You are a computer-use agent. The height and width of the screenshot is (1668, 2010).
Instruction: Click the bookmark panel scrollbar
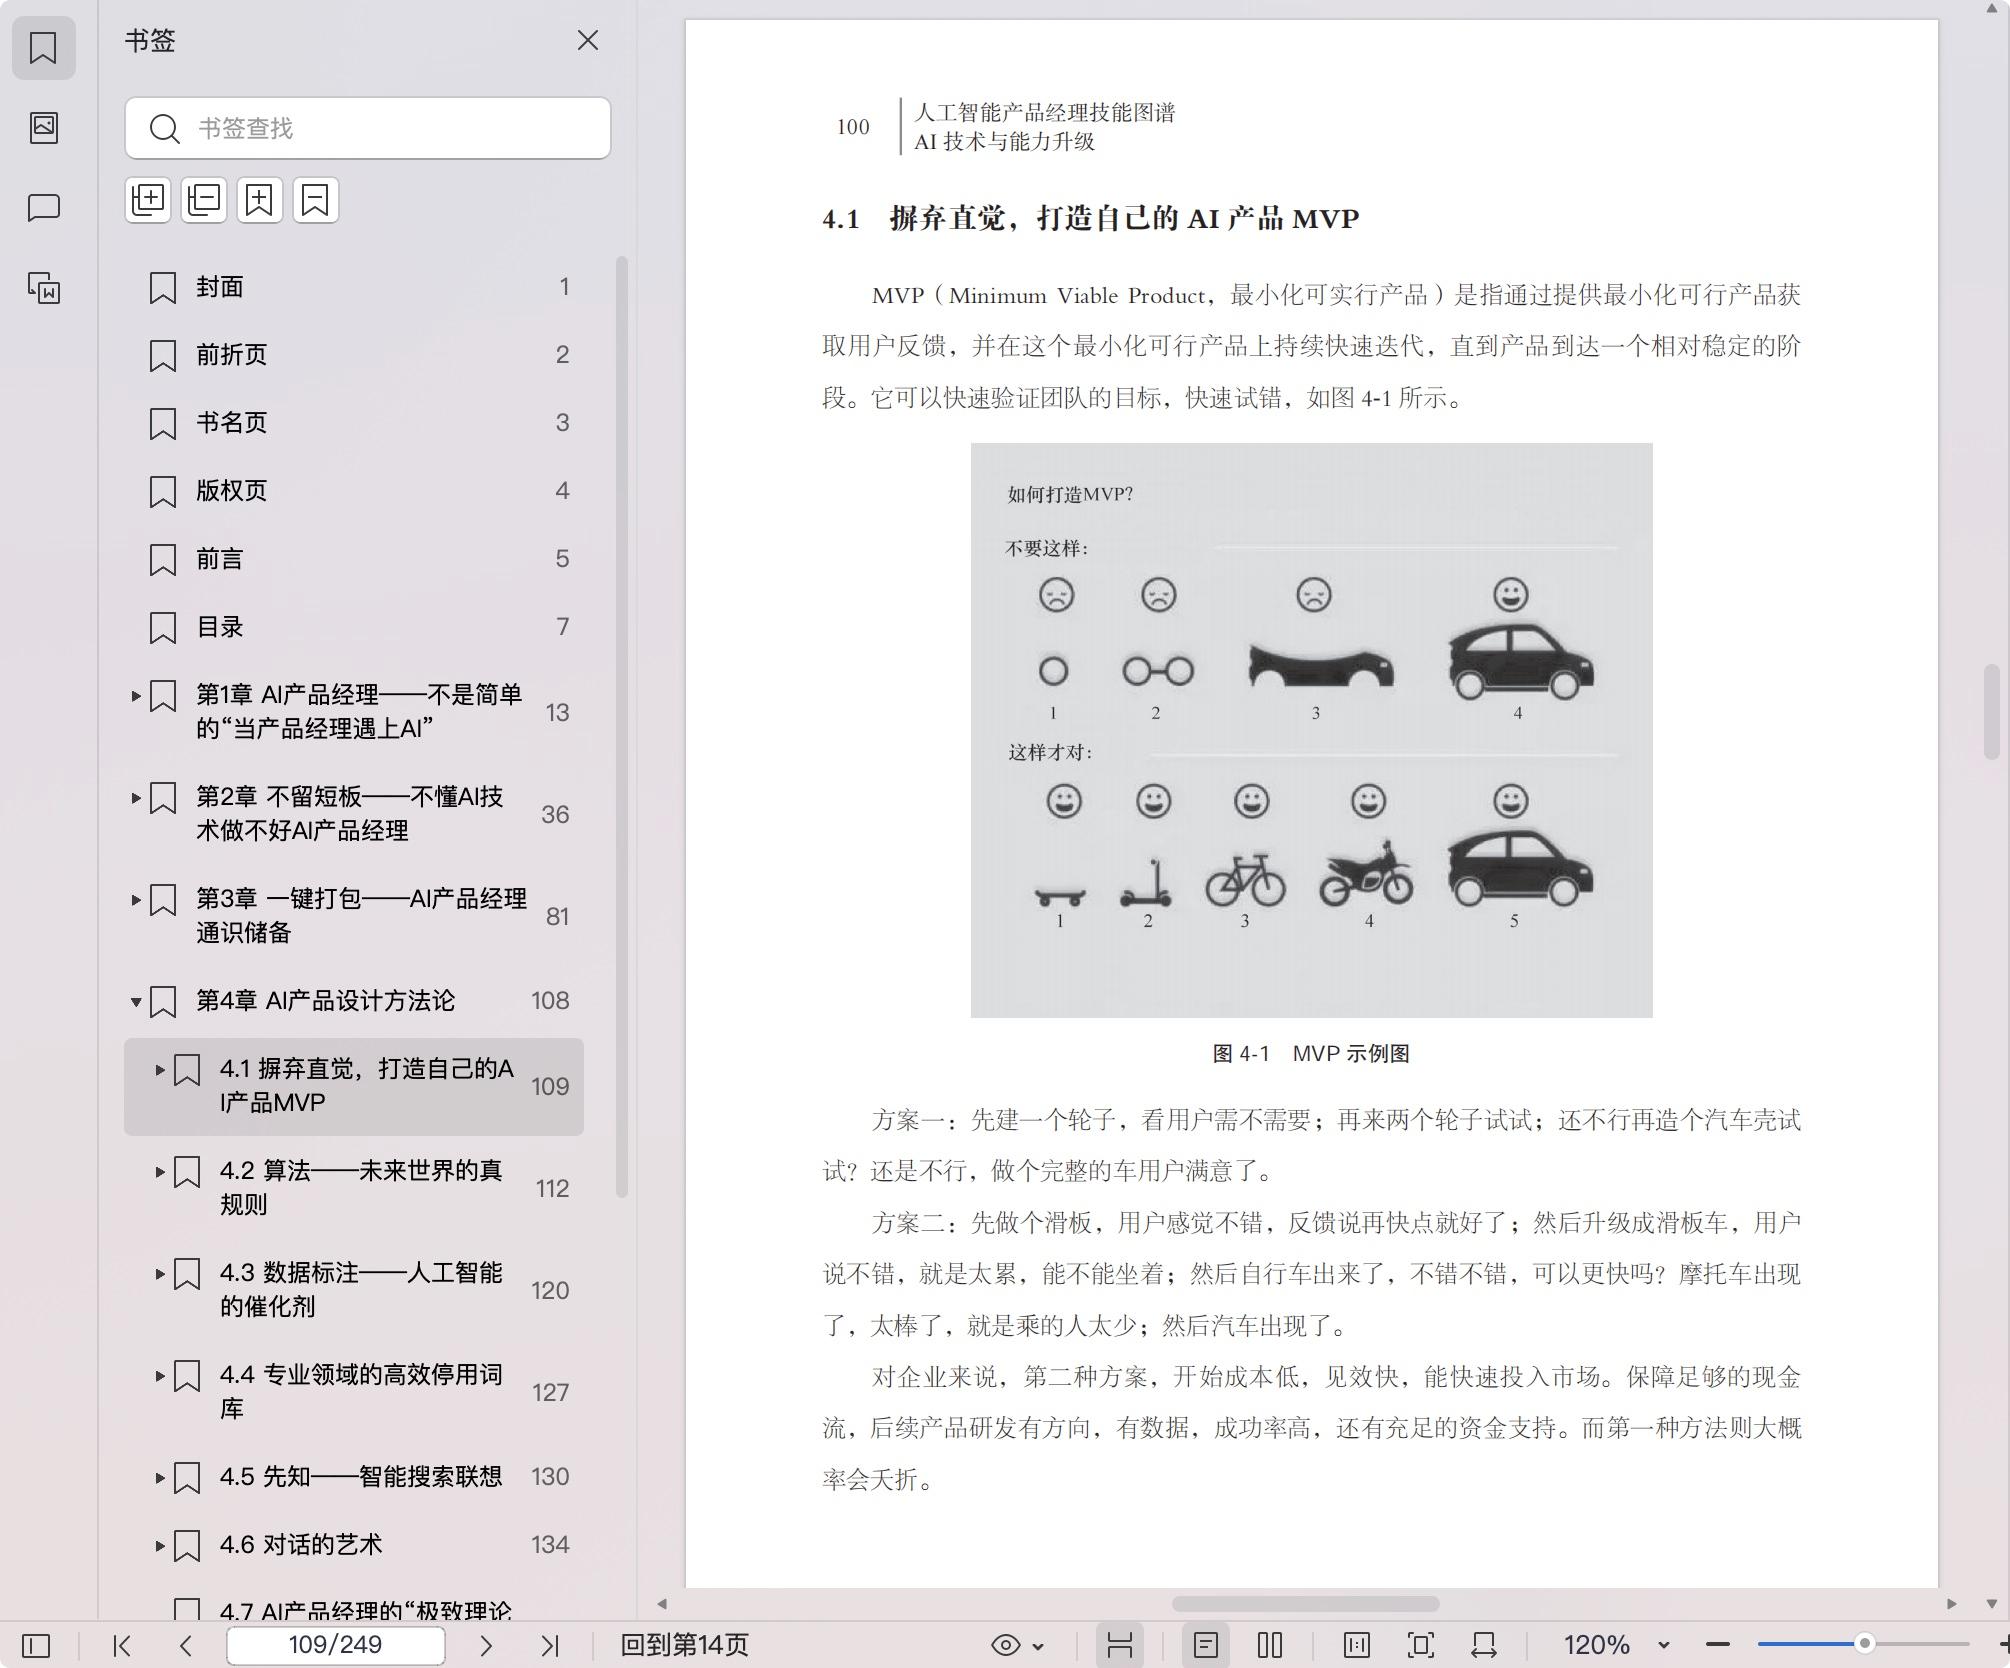(x=621, y=727)
